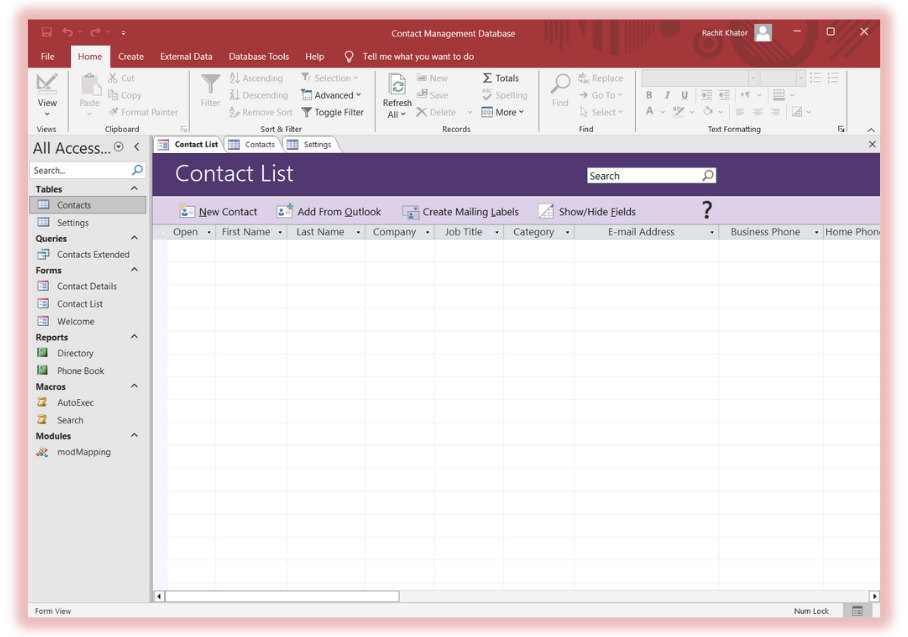Toggle Filter in Sort & Filter group
Image resolution: width=908 pixels, height=637 pixels.
click(332, 113)
